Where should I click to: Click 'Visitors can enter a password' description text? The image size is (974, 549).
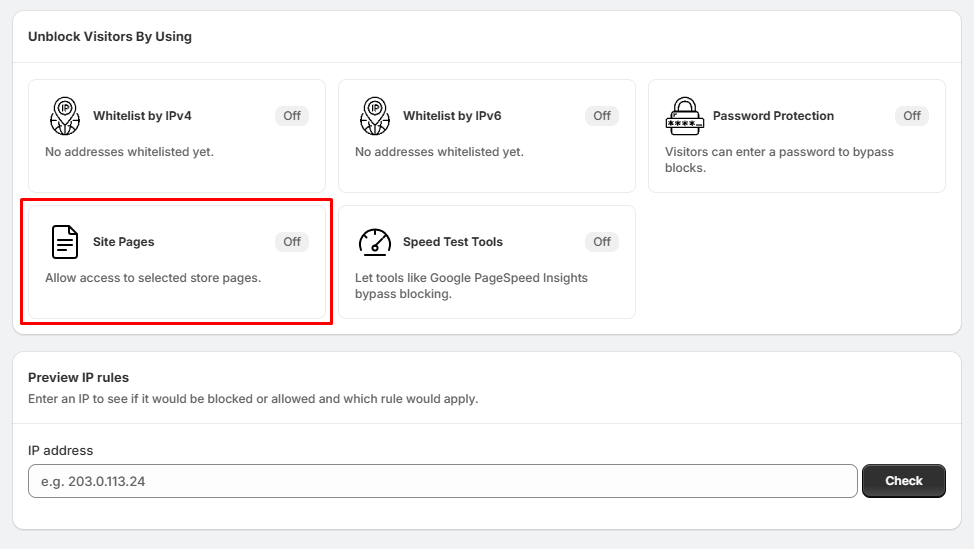coord(779,160)
